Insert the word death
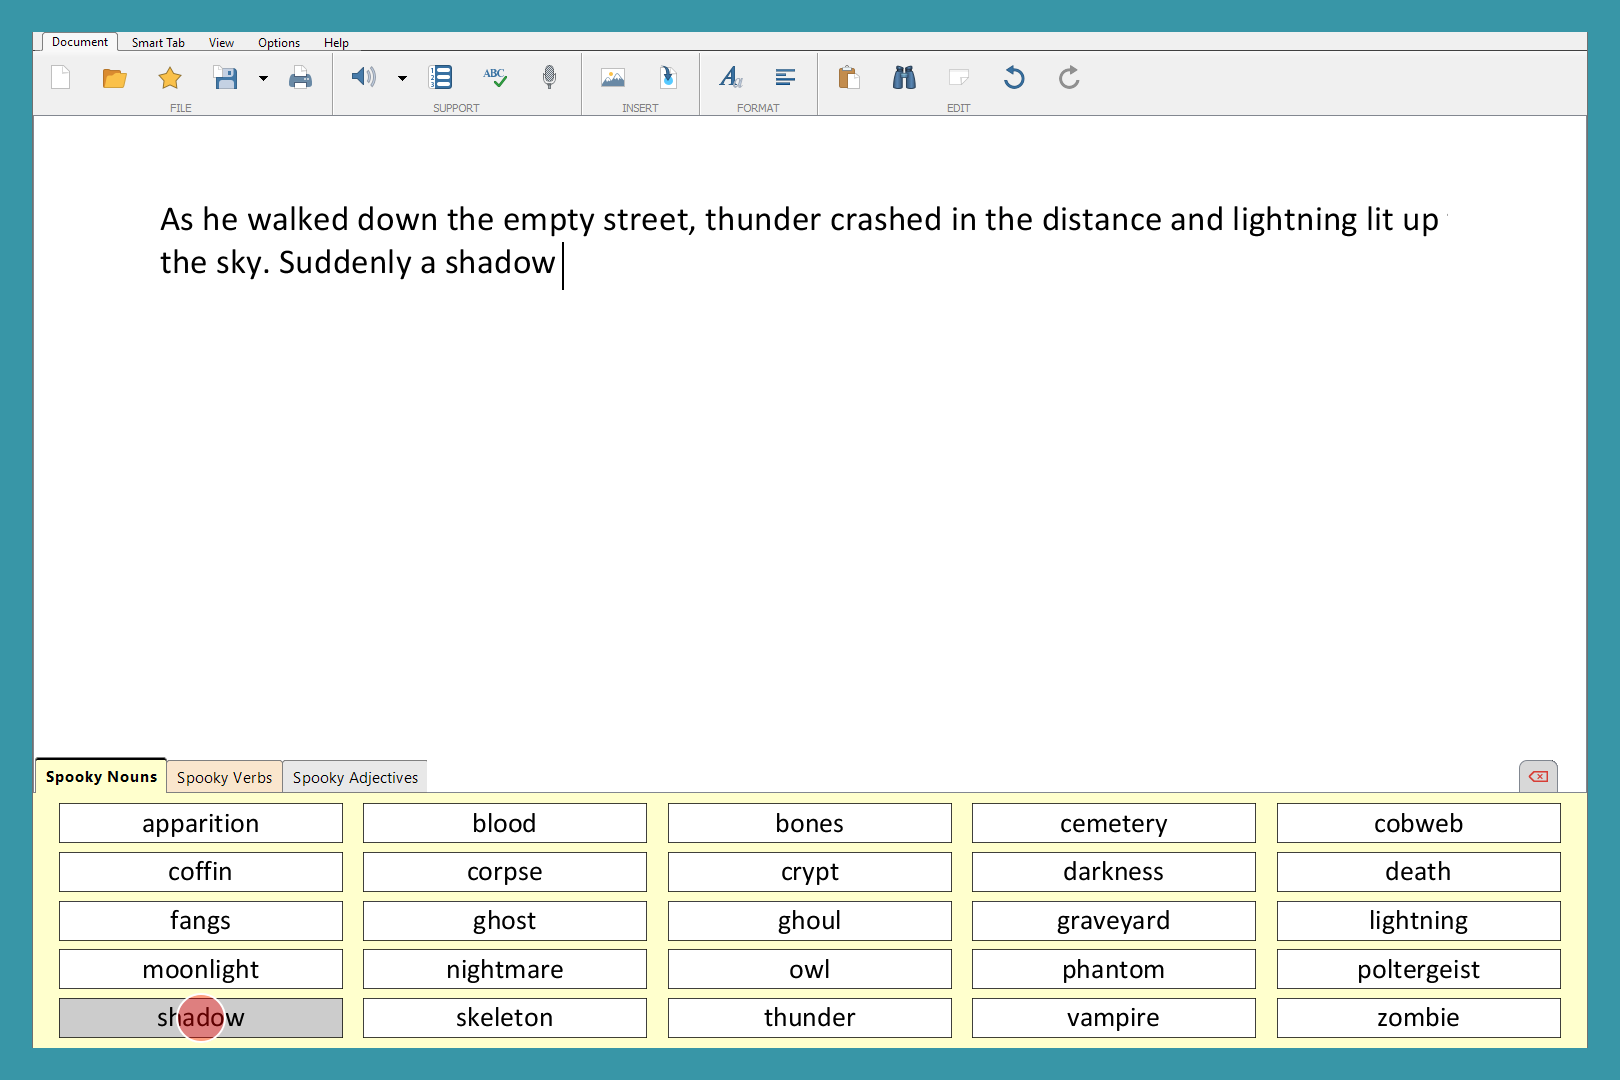Image resolution: width=1620 pixels, height=1080 pixels. pyautogui.click(x=1419, y=872)
